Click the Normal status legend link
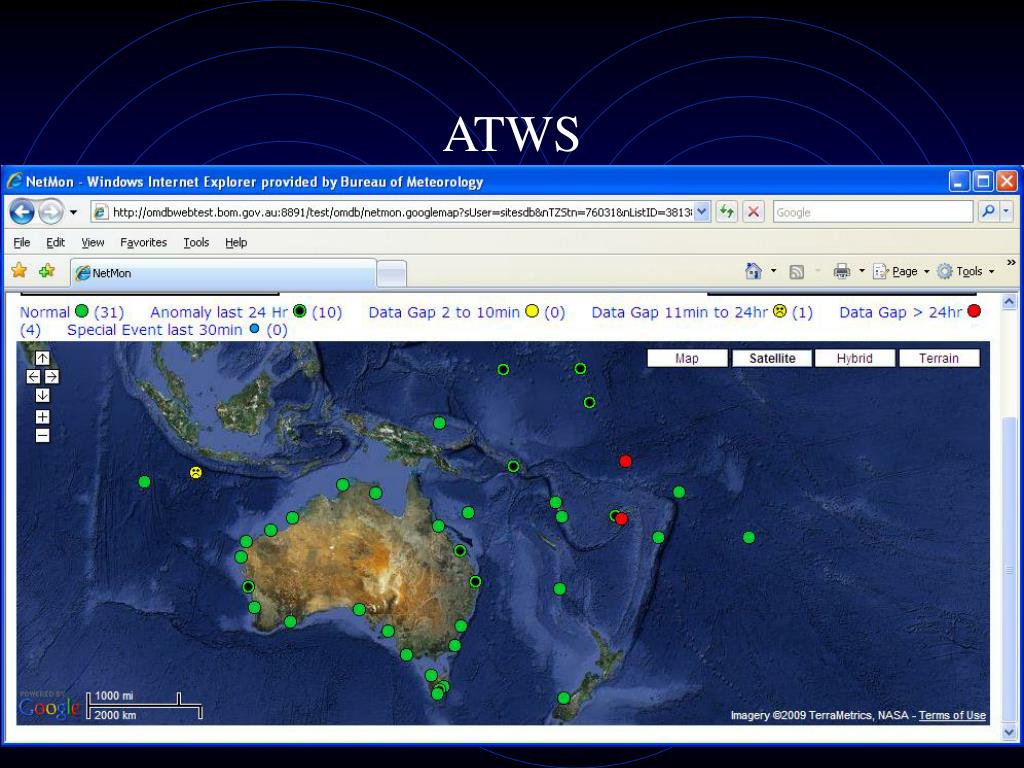The image size is (1024, 768). pyautogui.click(x=44, y=312)
